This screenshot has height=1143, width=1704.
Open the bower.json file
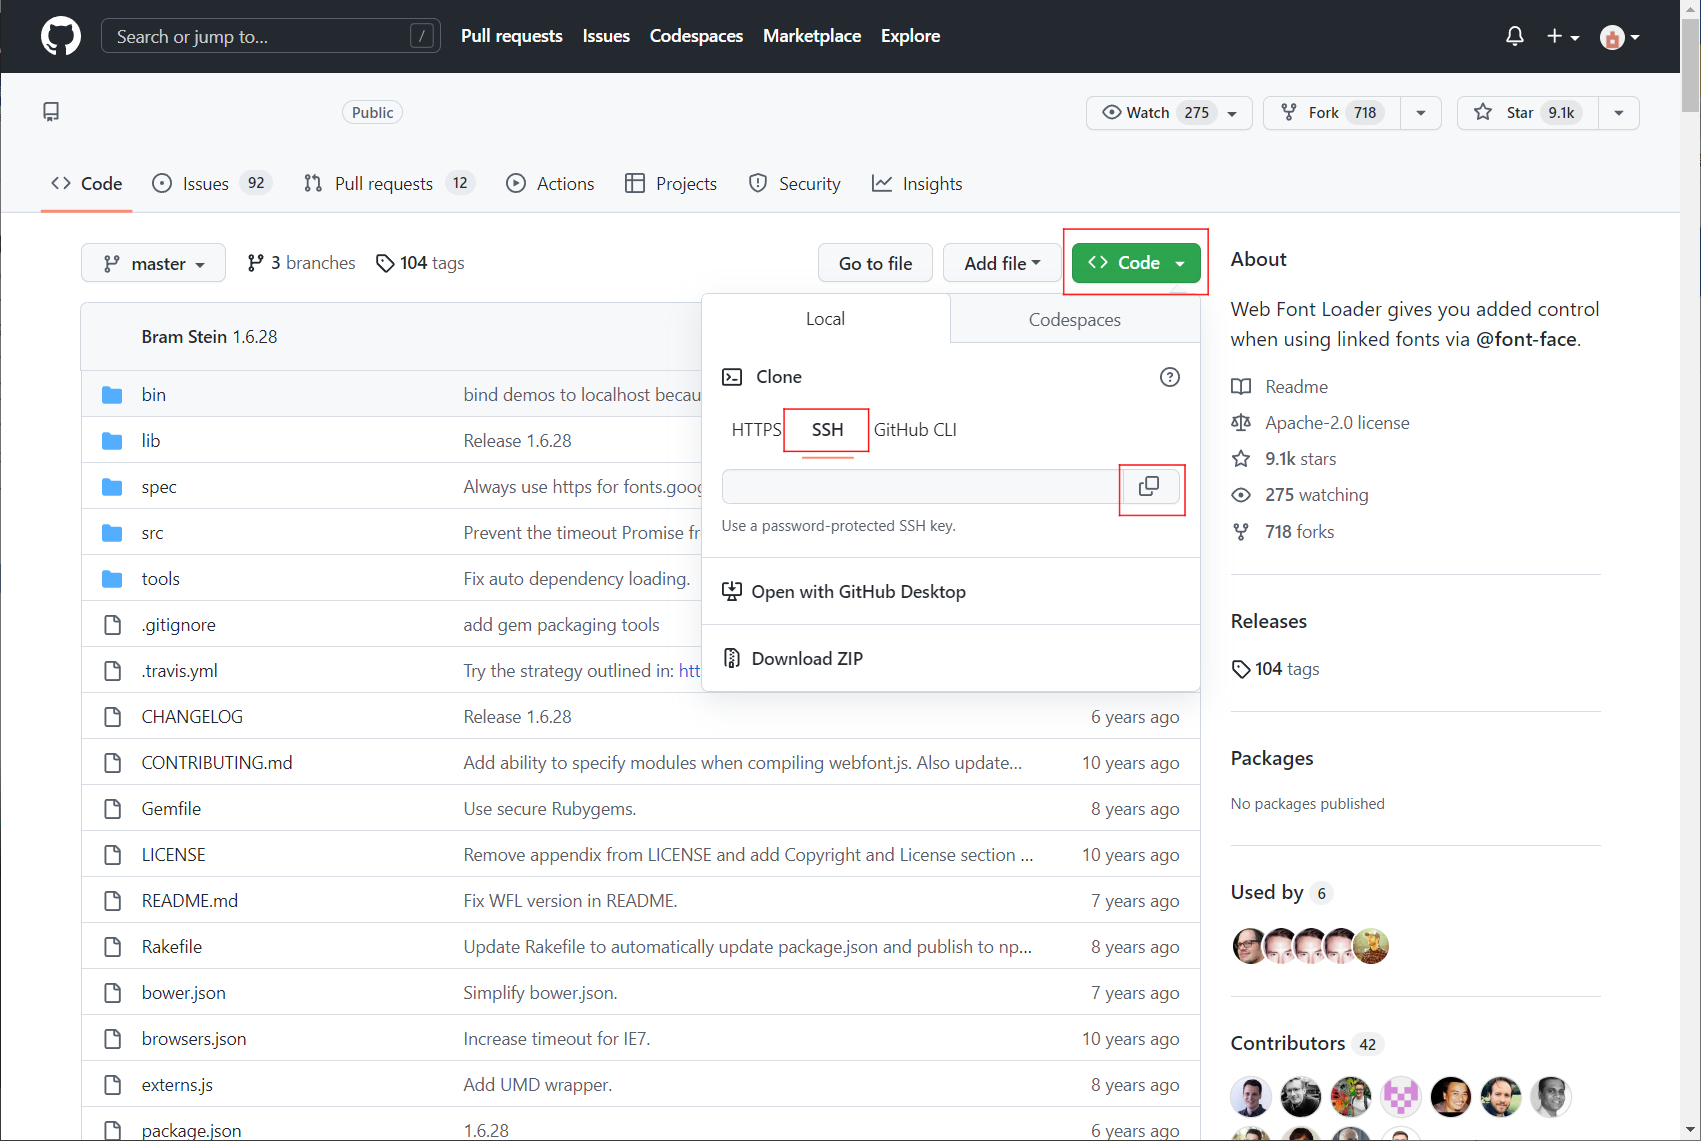click(184, 993)
